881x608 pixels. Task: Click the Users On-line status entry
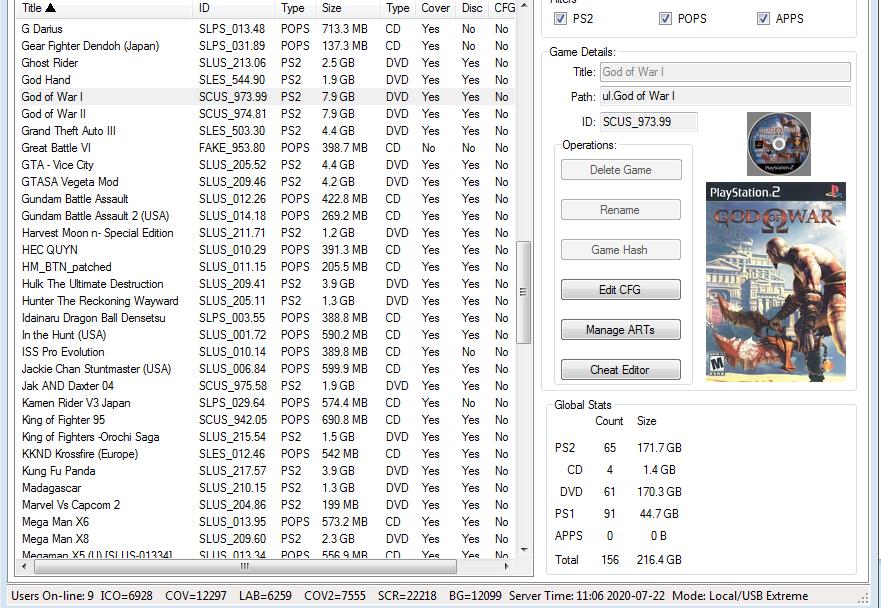point(52,596)
